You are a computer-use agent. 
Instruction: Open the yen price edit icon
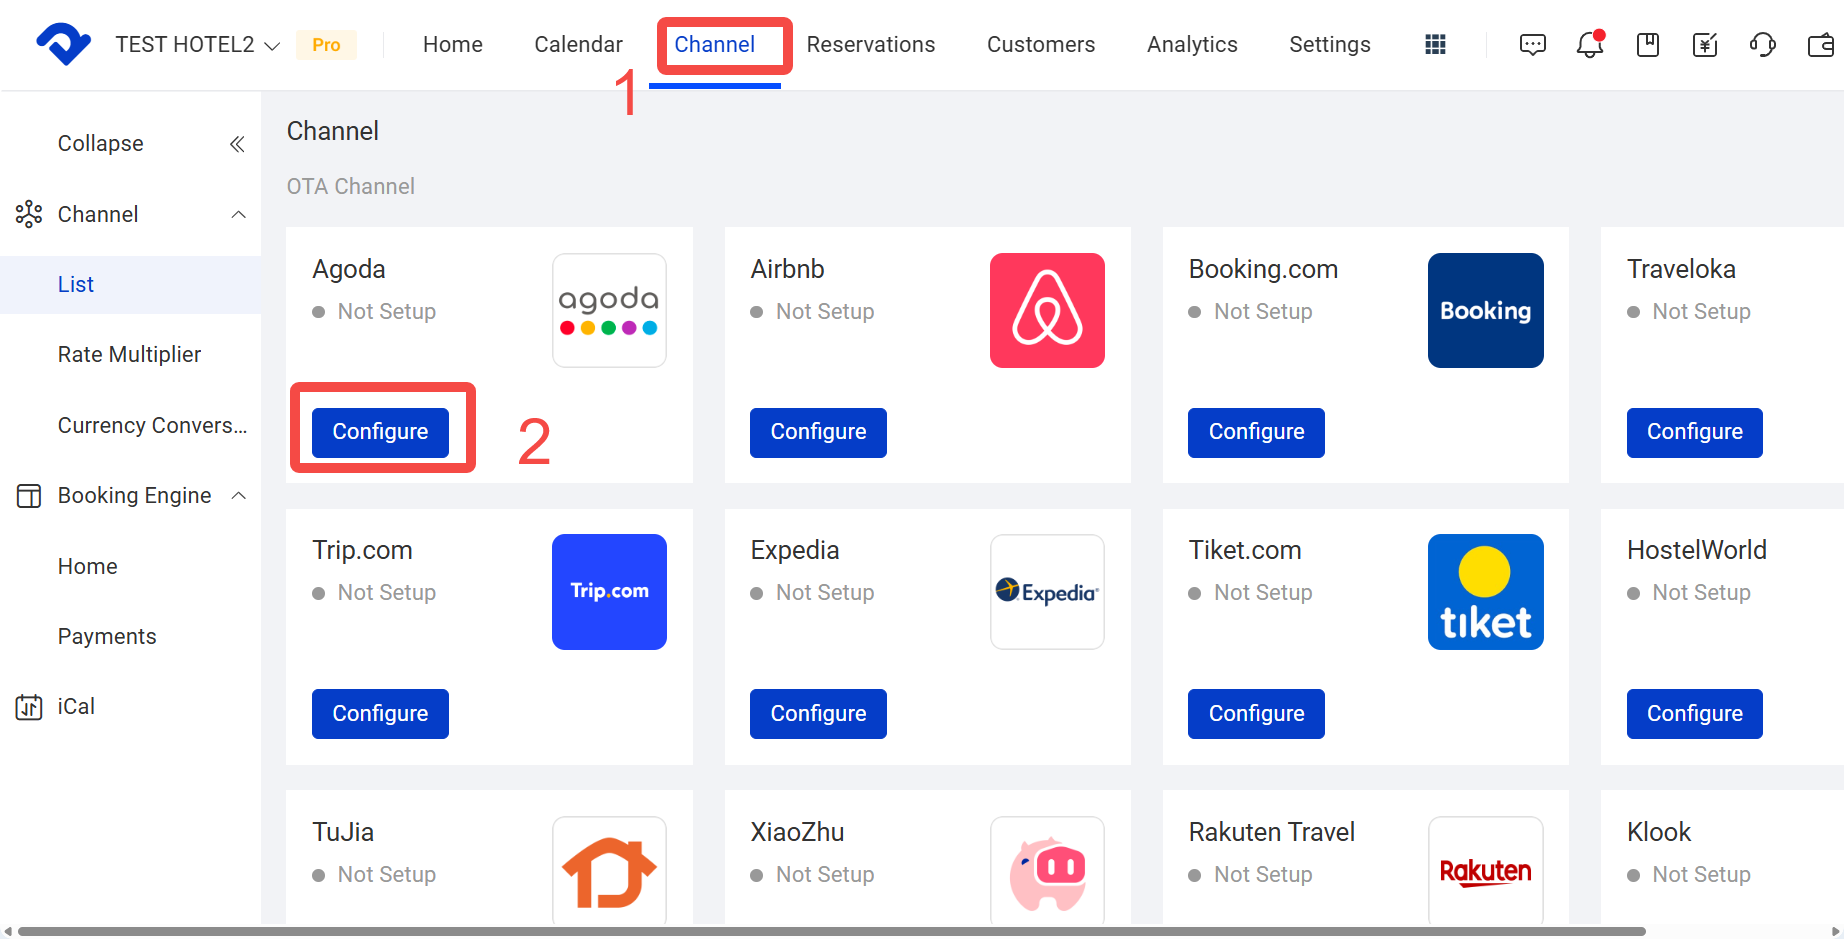pos(1705,44)
